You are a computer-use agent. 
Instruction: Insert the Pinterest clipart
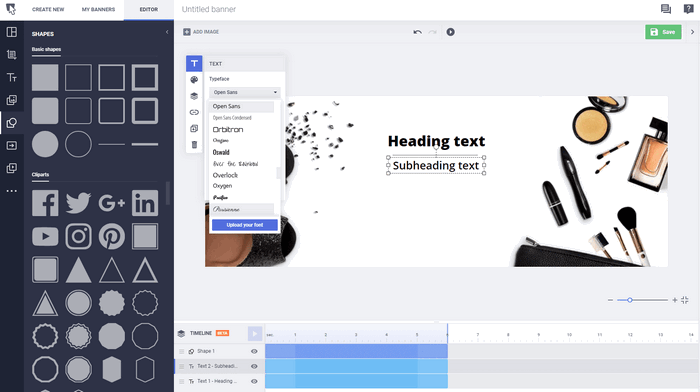point(112,236)
